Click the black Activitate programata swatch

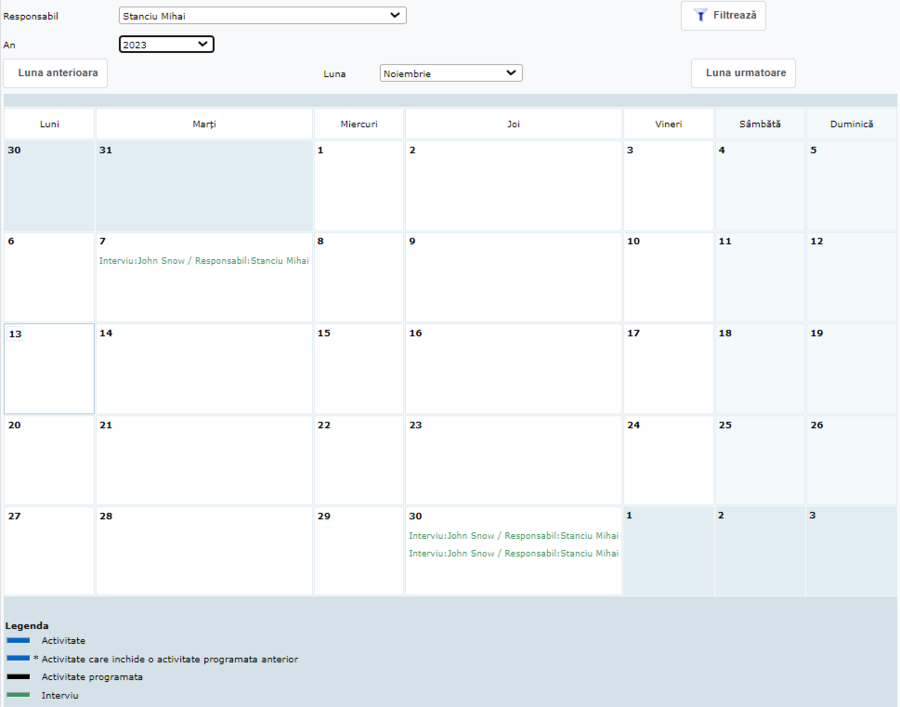point(18,677)
